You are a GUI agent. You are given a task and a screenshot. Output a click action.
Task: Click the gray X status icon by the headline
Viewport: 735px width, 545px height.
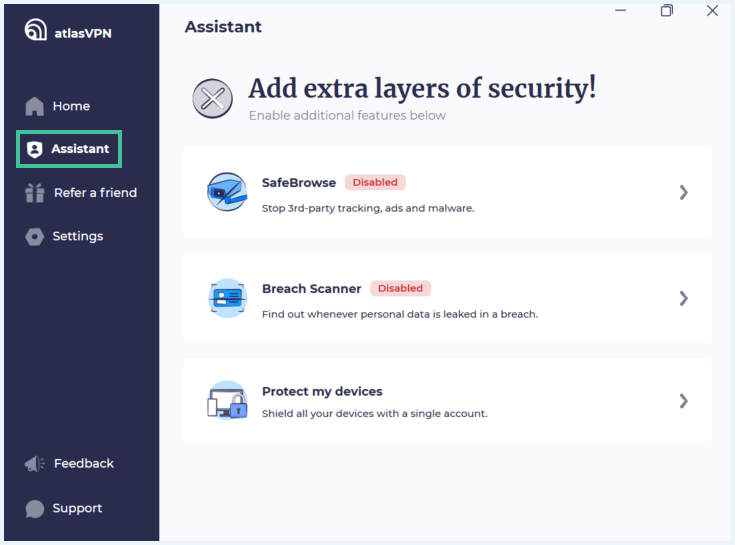tap(212, 98)
